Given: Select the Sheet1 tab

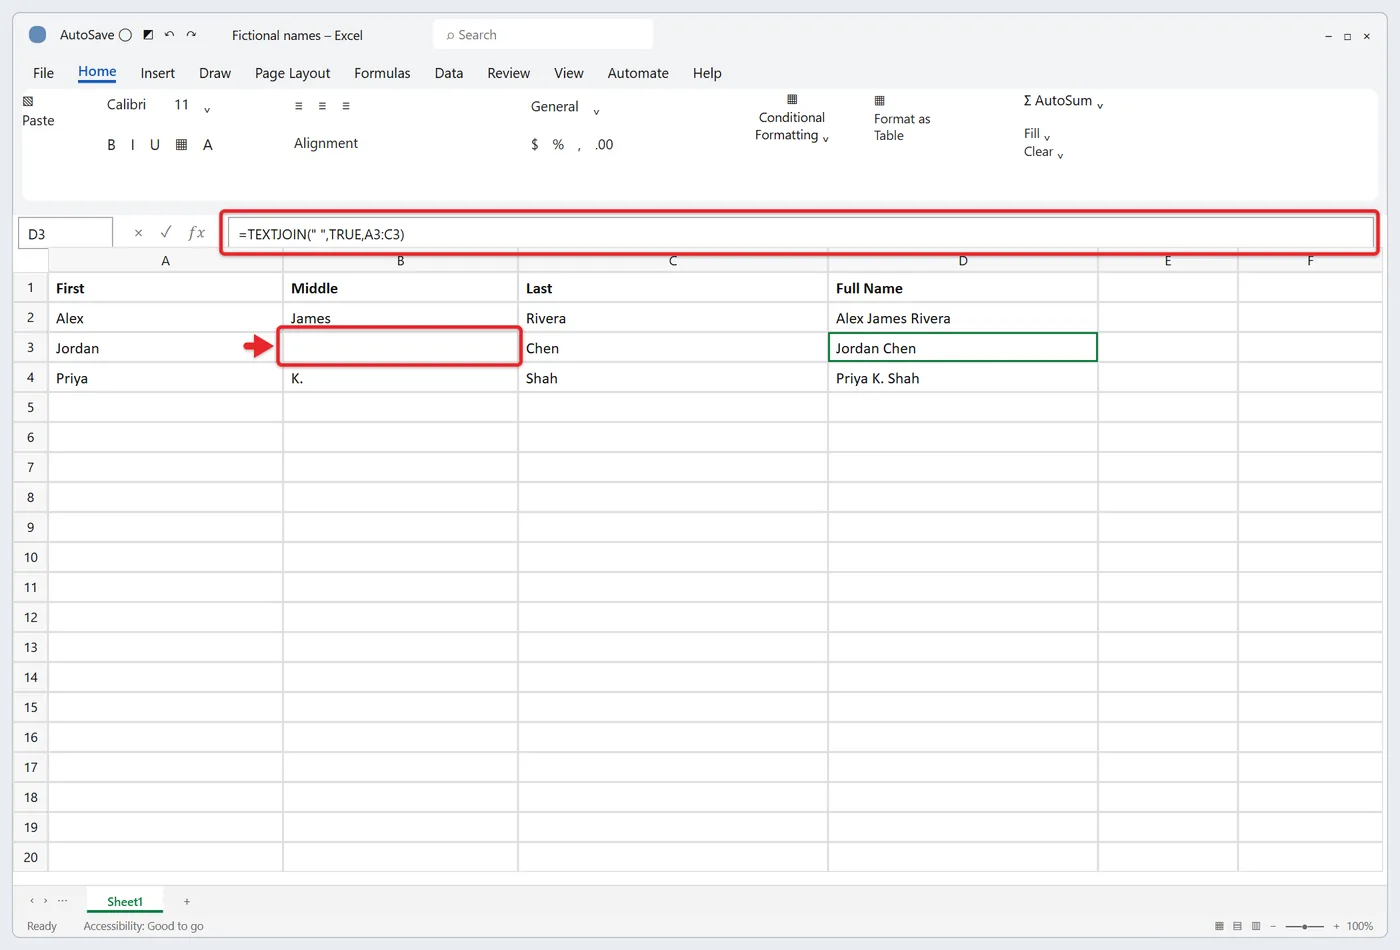Looking at the screenshot, I should (x=125, y=901).
